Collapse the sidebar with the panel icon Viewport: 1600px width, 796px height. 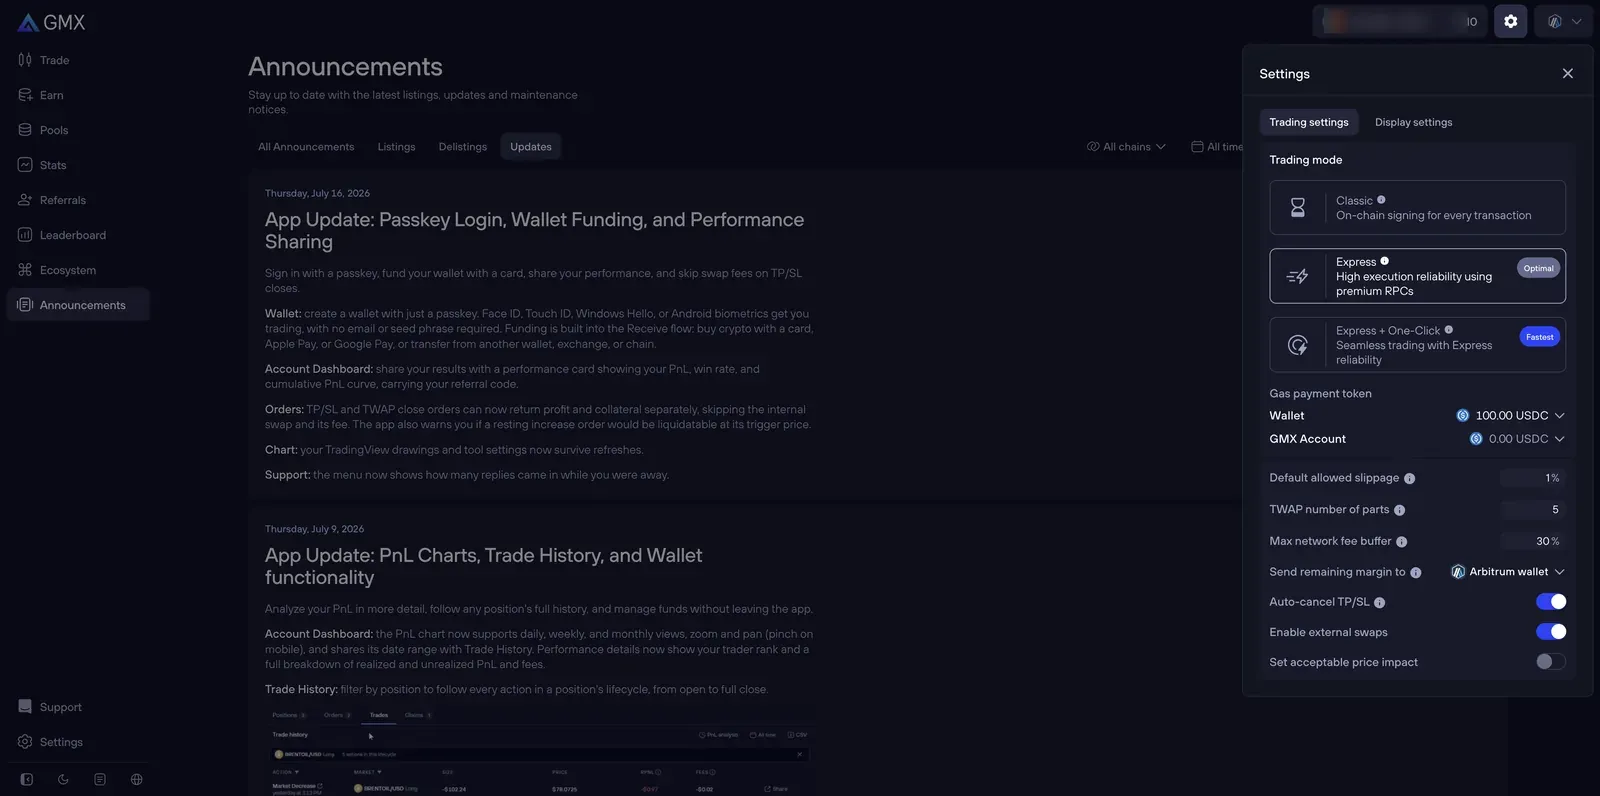tap(27, 779)
